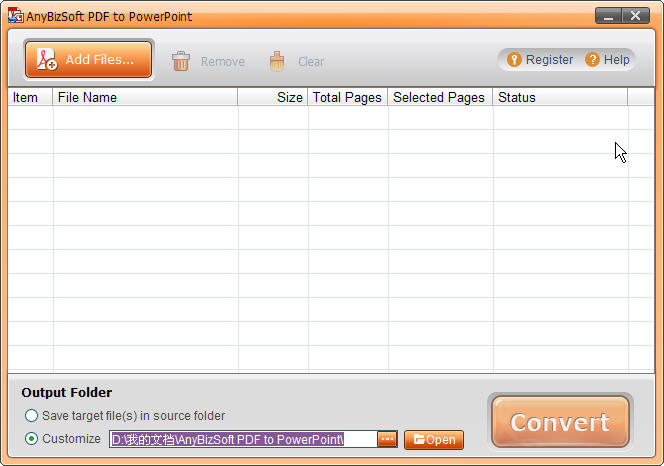This screenshot has height=466, width=664.
Task: Click the Clear broom icon
Action: point(277,61)
